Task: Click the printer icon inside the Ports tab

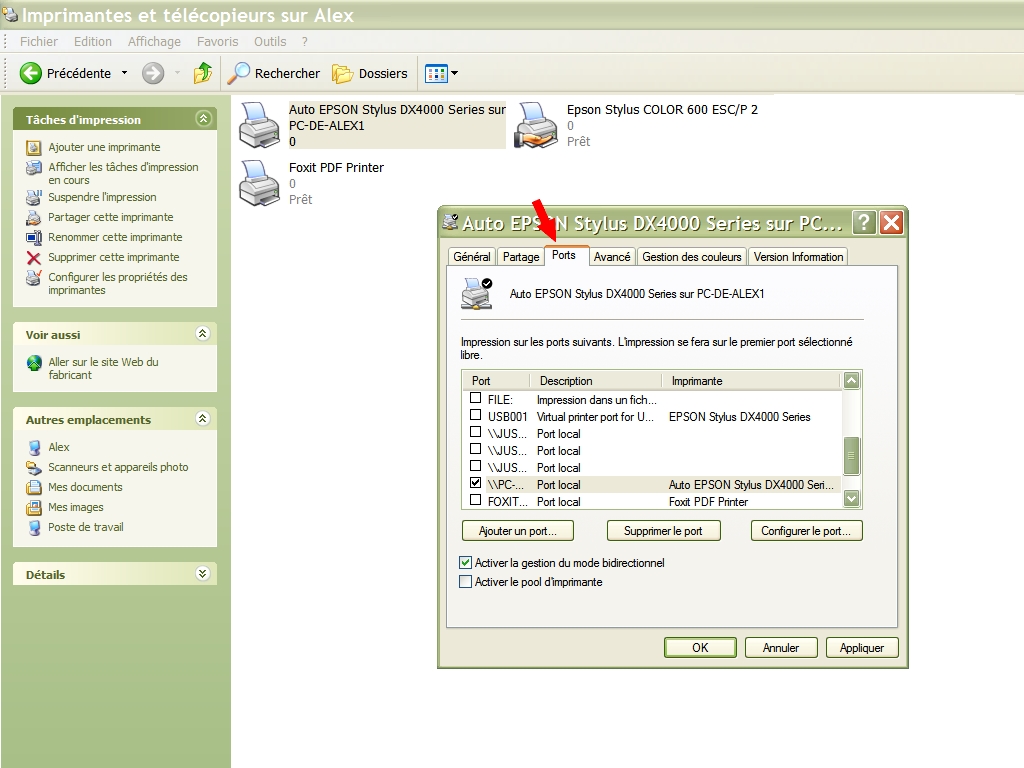Action: 477,293
